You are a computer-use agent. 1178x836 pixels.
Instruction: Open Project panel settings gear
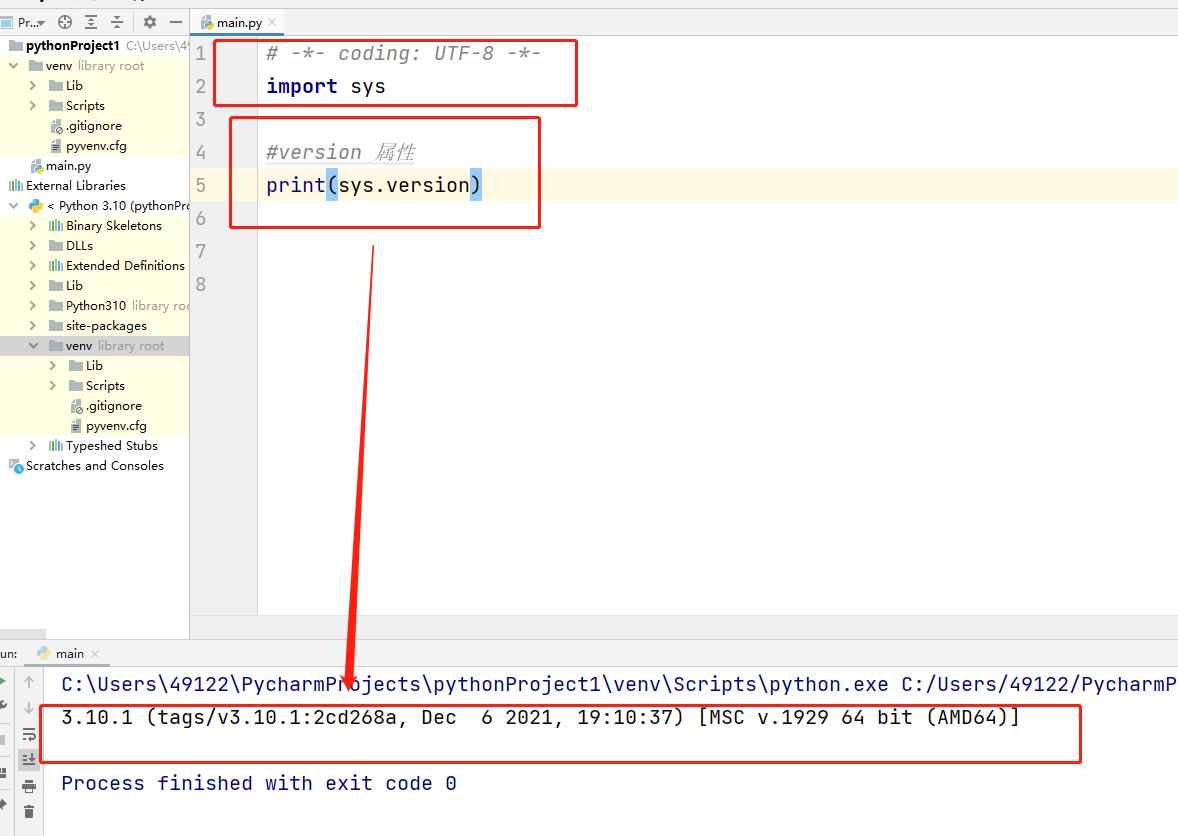point(150,23)
